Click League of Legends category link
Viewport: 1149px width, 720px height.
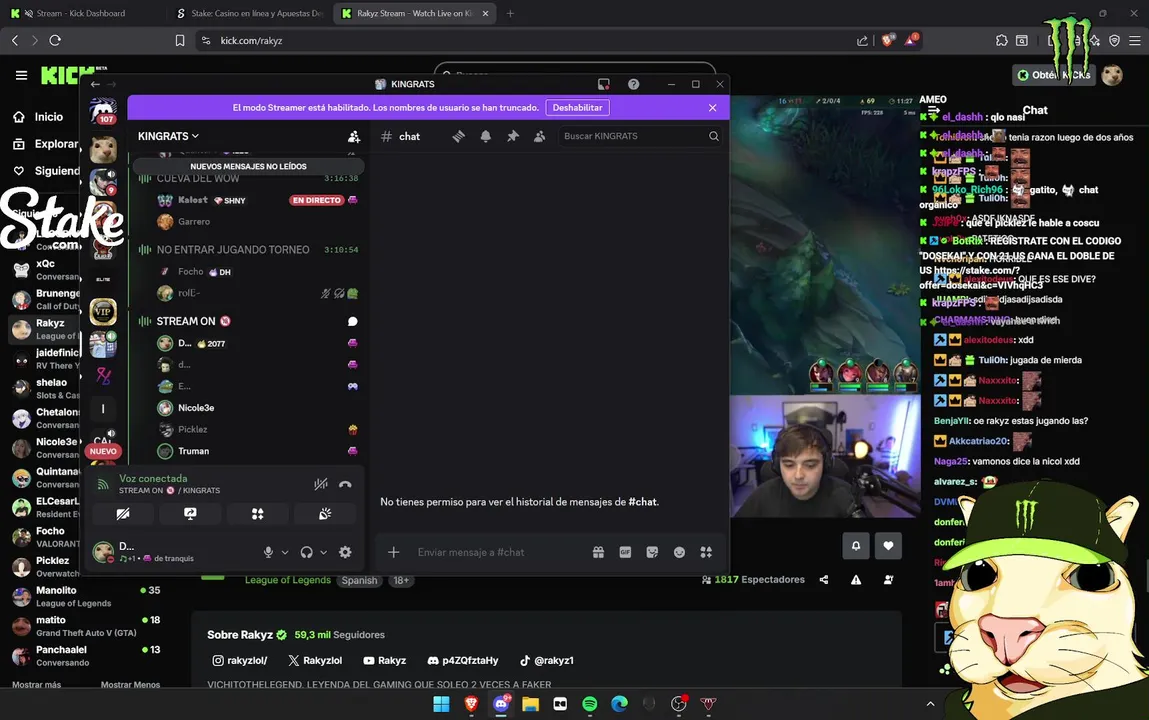(x=287, y=580)
